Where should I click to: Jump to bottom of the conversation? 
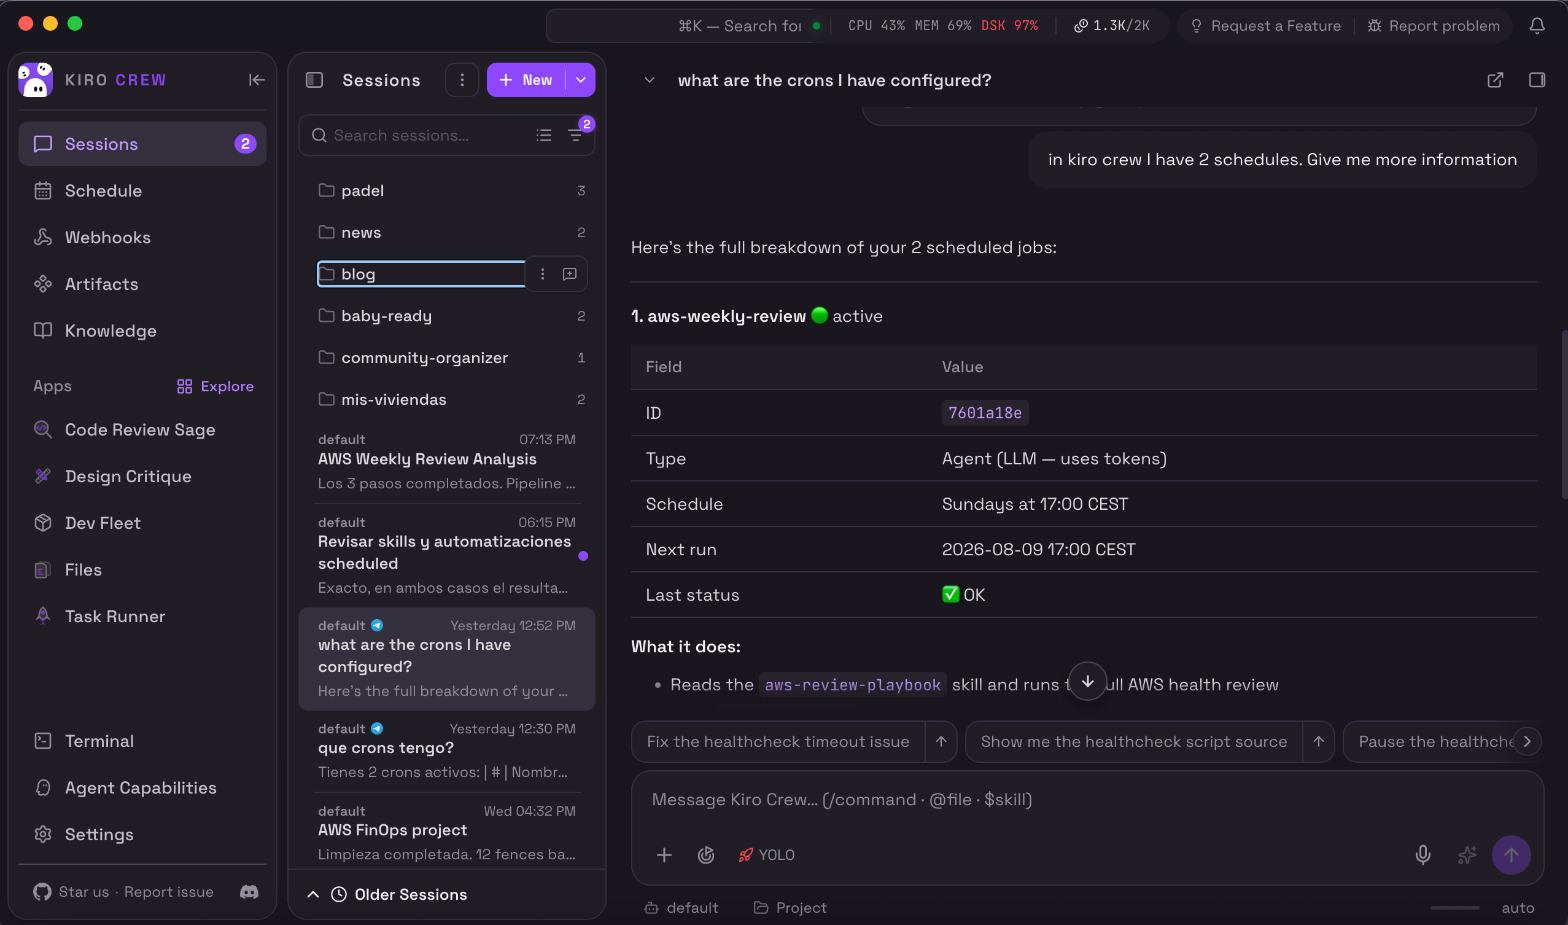1088,681
